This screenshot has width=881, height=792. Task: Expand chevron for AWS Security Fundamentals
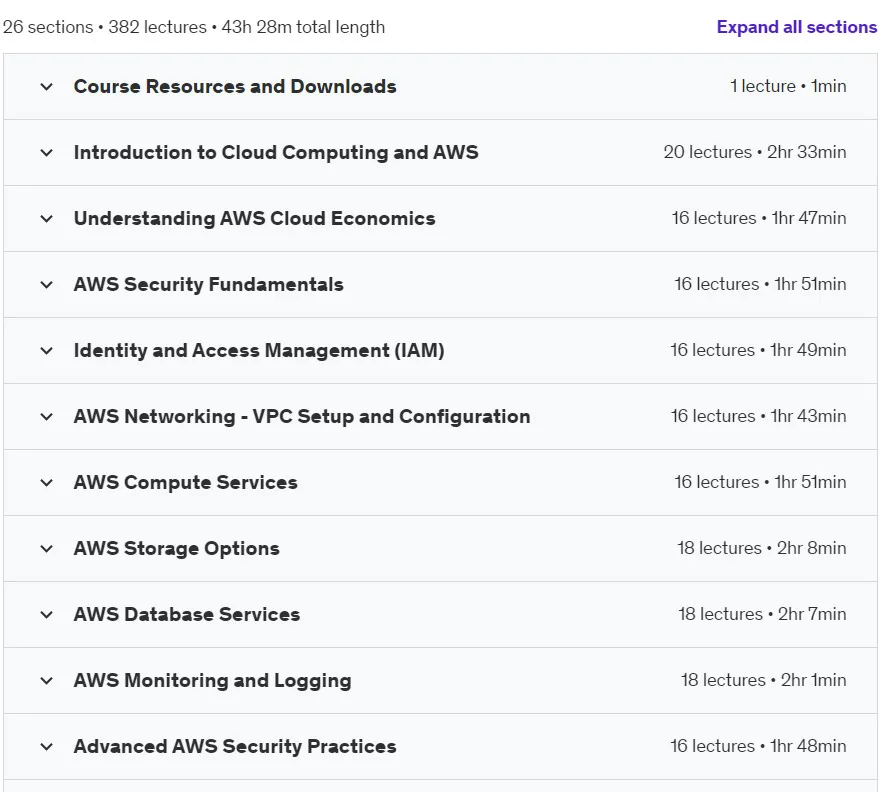pyautogui.click(x=47, y=285)
